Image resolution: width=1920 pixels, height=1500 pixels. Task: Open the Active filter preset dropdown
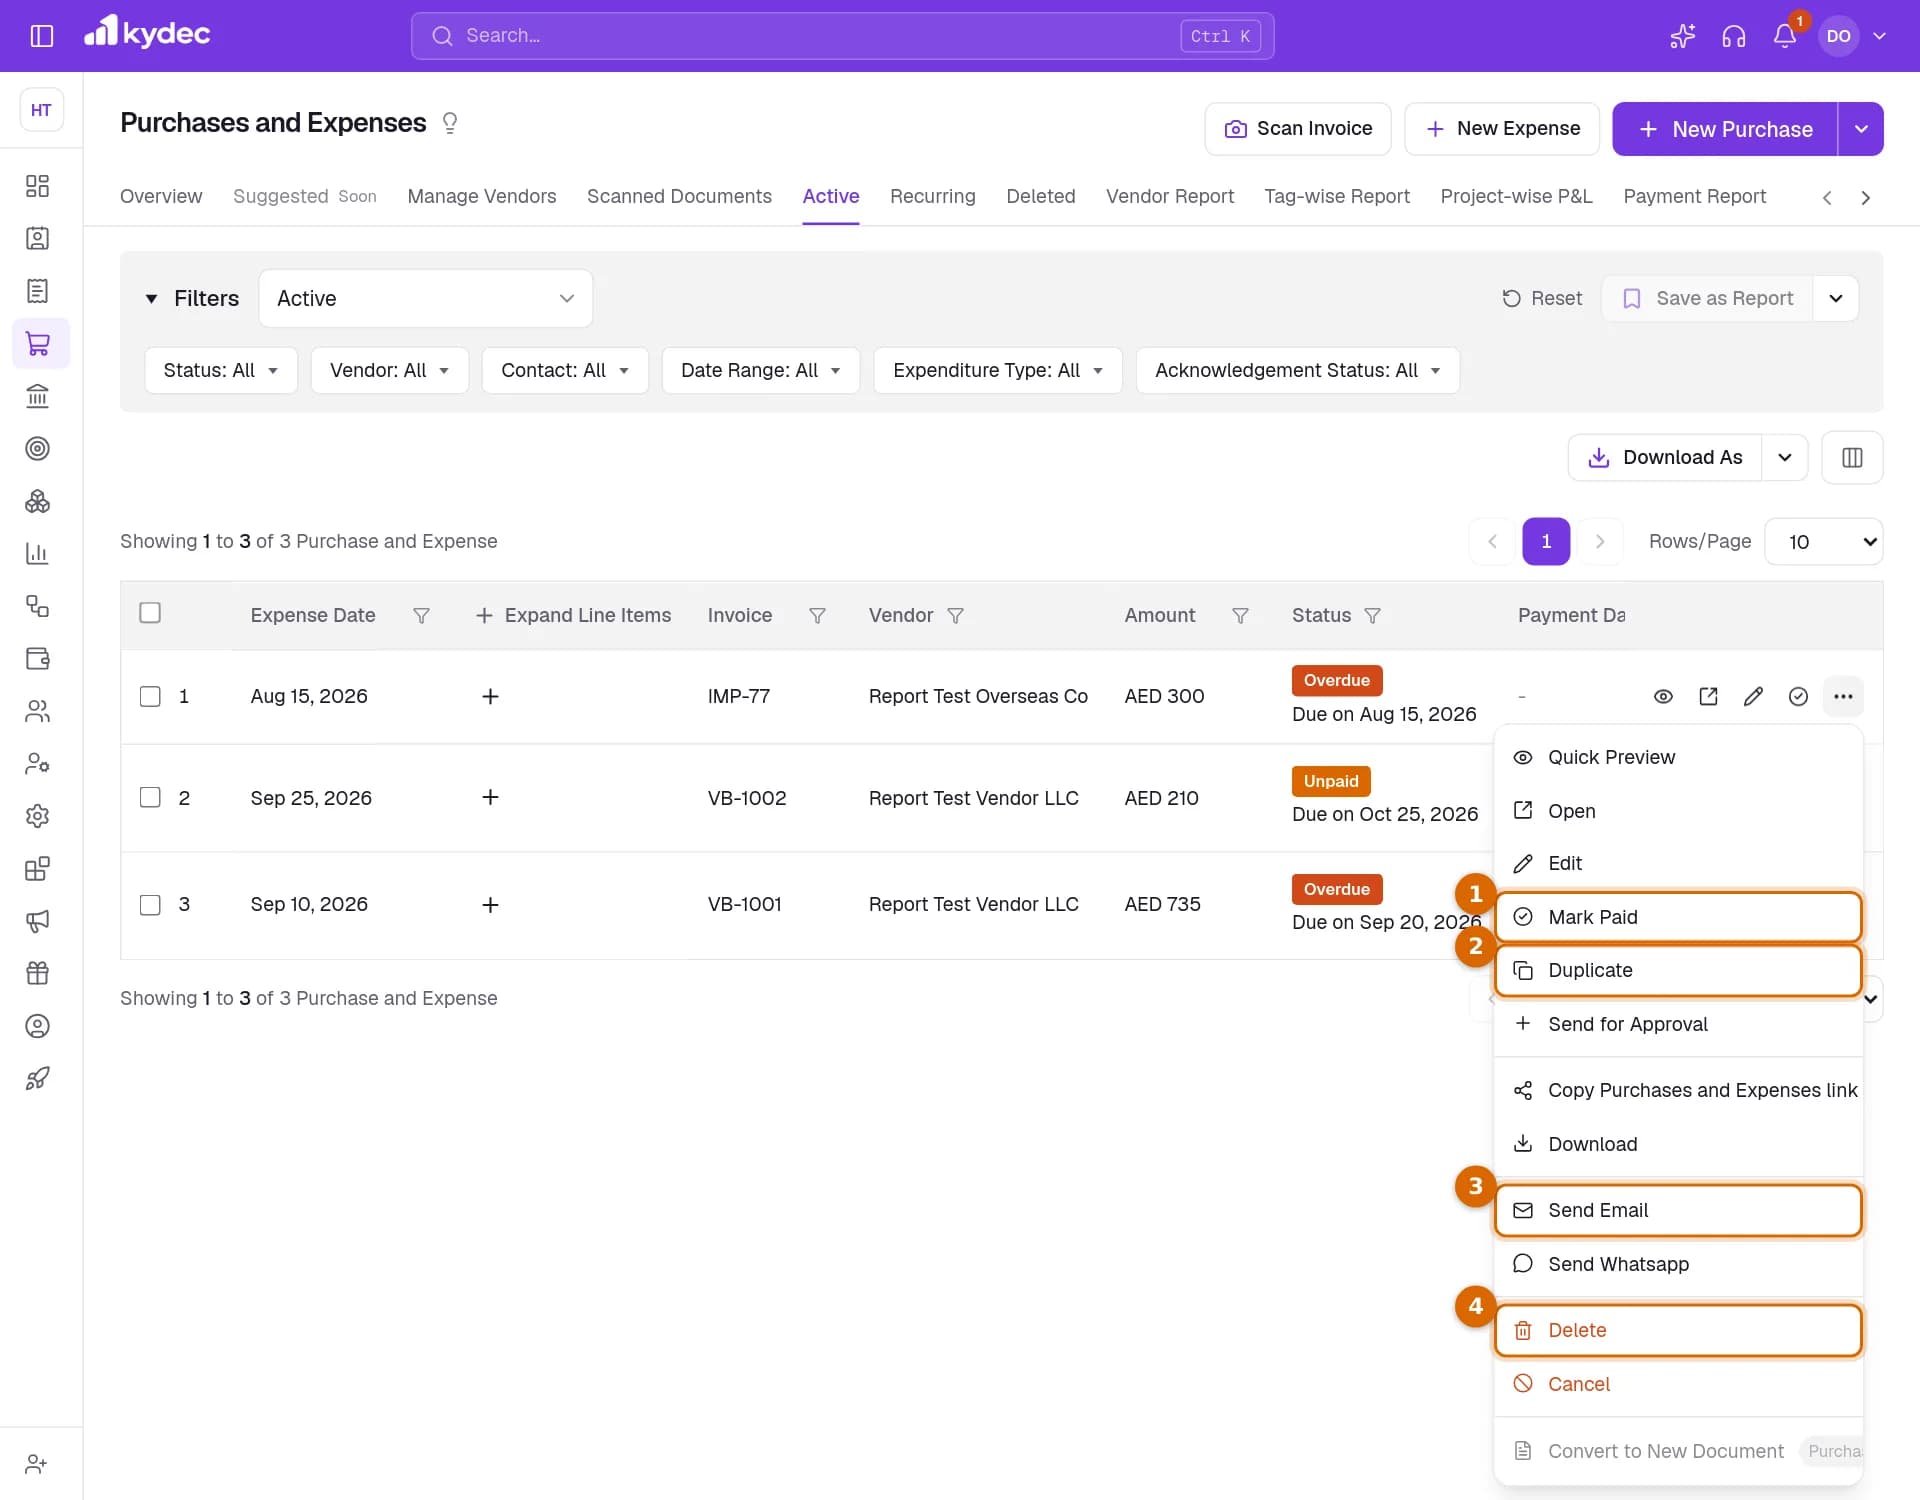(x=425, y=298)
